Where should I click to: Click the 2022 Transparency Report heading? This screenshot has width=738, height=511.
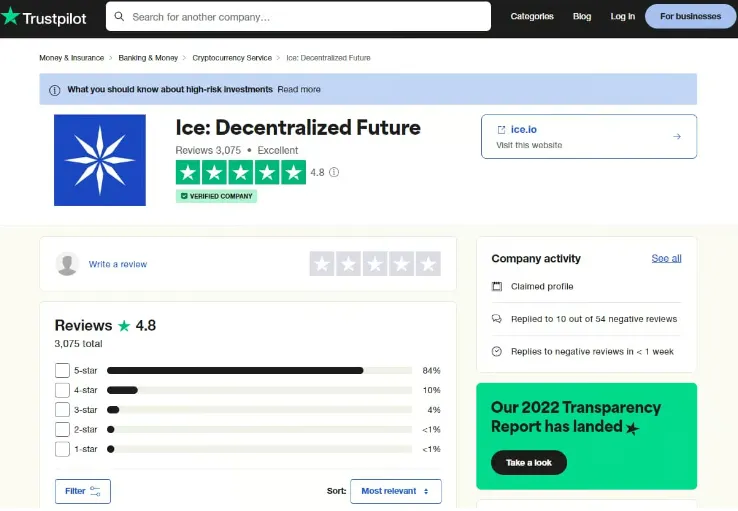point(576,417)
